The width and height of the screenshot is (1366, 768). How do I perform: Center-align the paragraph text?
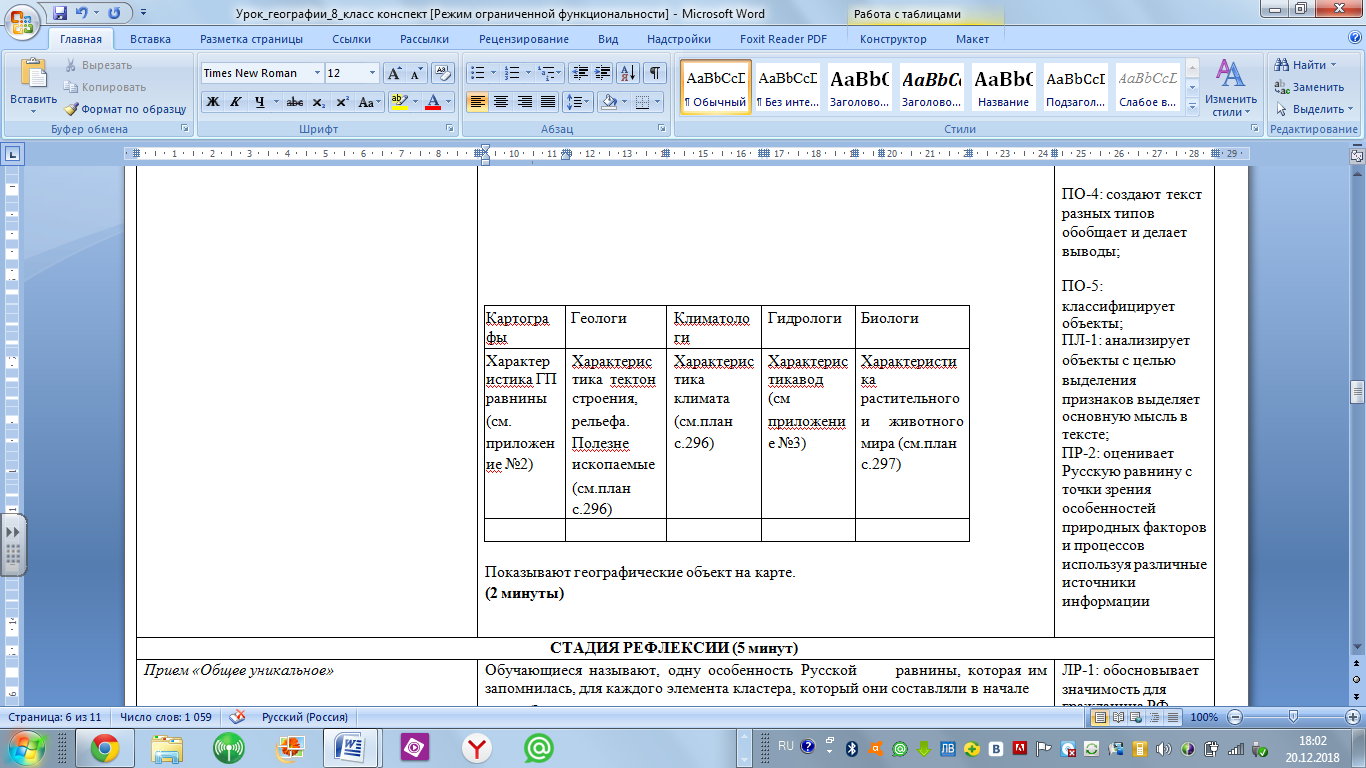[x=501, y=102]
